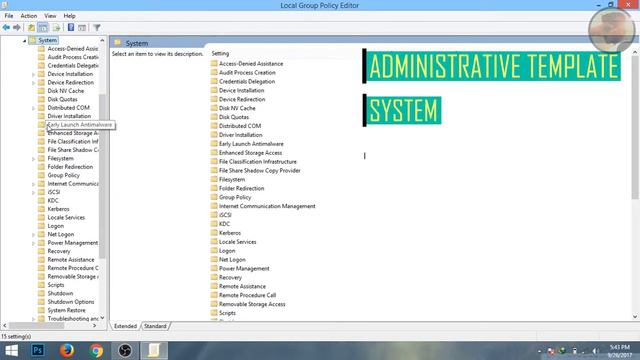Open Help via blue question-mark icon
640x360 pixels.
coord(71,28)
